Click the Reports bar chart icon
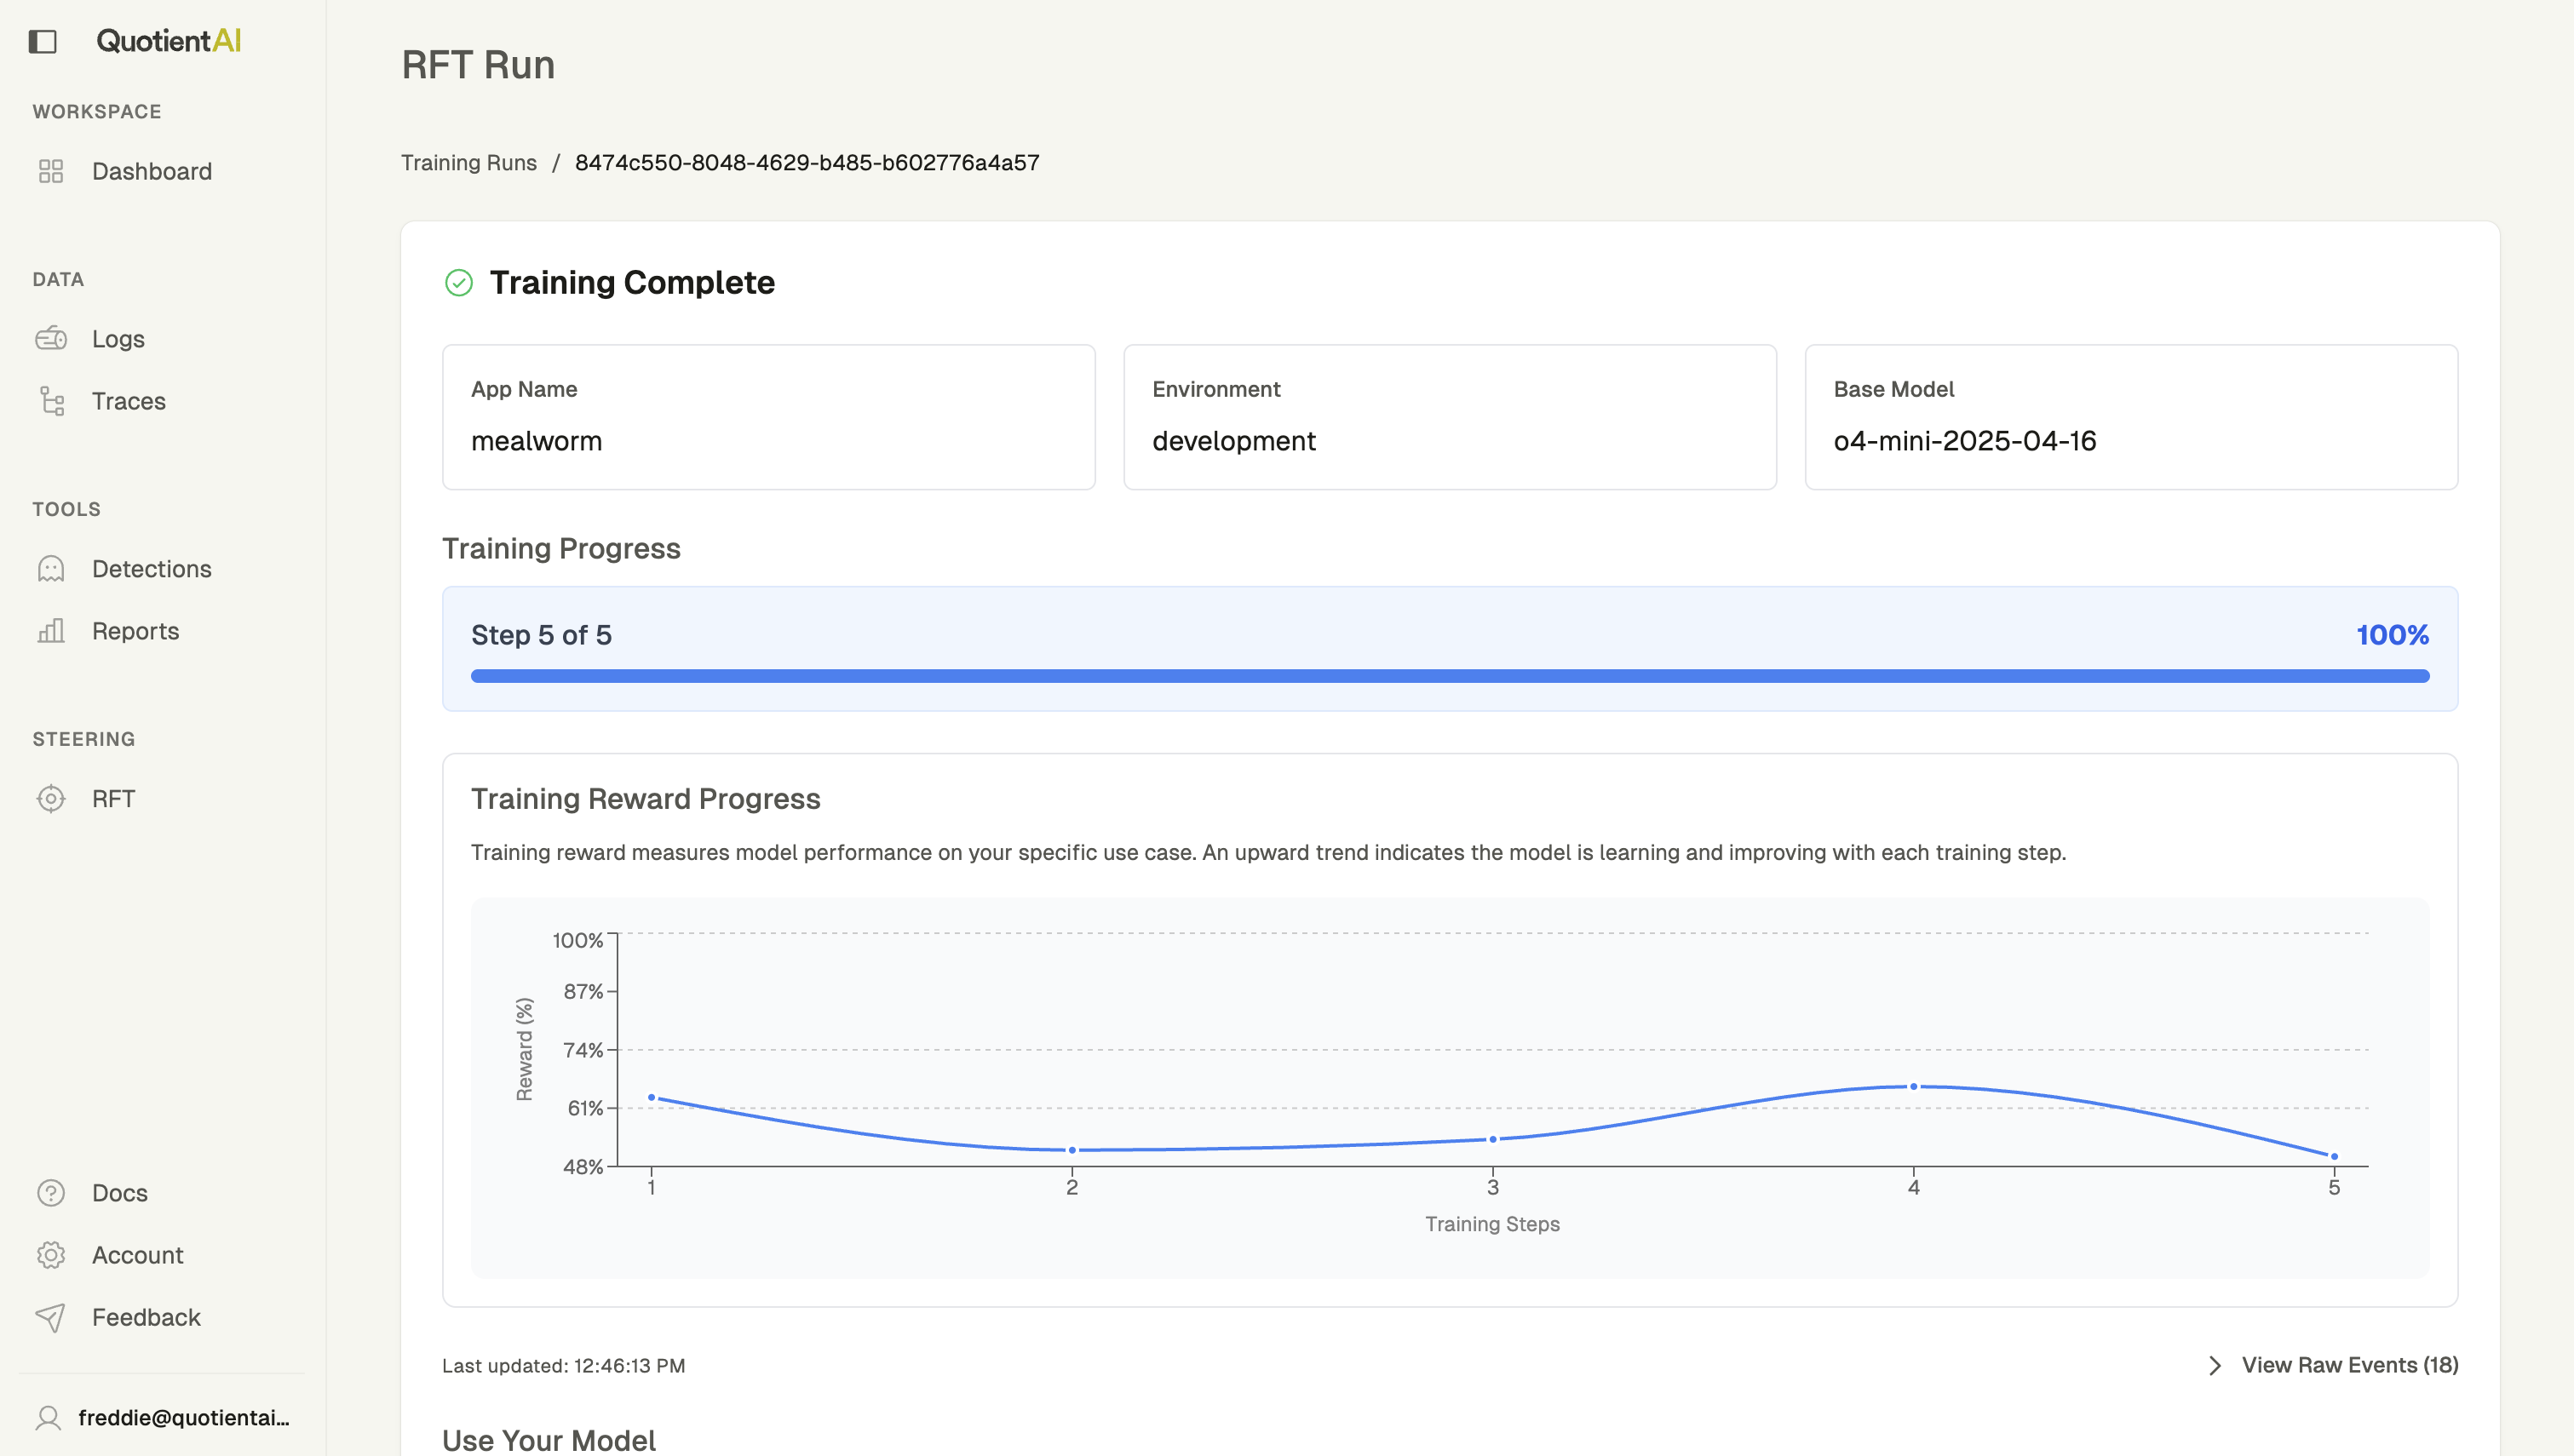Viewport: 2574px width, 1456px height. [x=51, y=631]
